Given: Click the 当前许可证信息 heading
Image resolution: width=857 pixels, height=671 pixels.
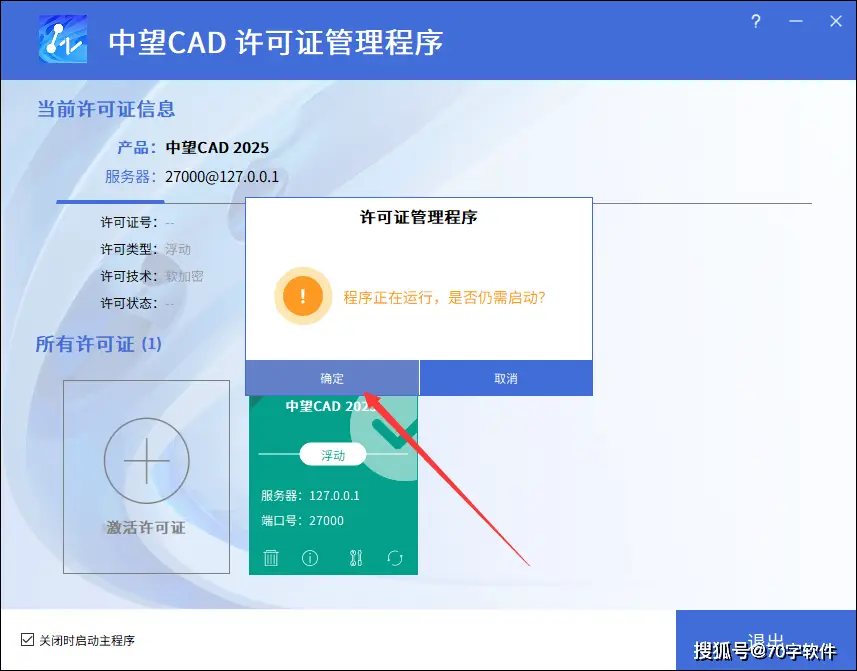Looking at the screenshot, I should [x=105, y=109].
